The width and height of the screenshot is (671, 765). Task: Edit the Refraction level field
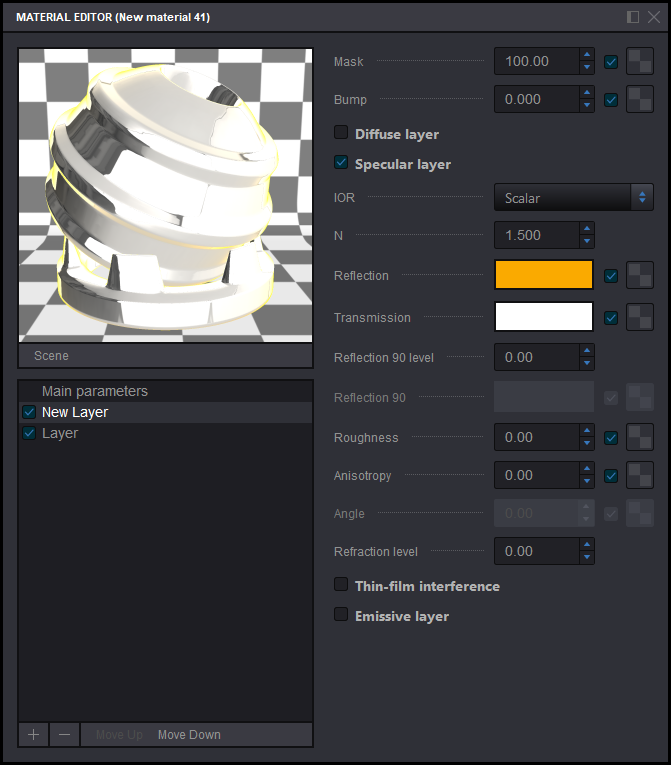[537, 551]
